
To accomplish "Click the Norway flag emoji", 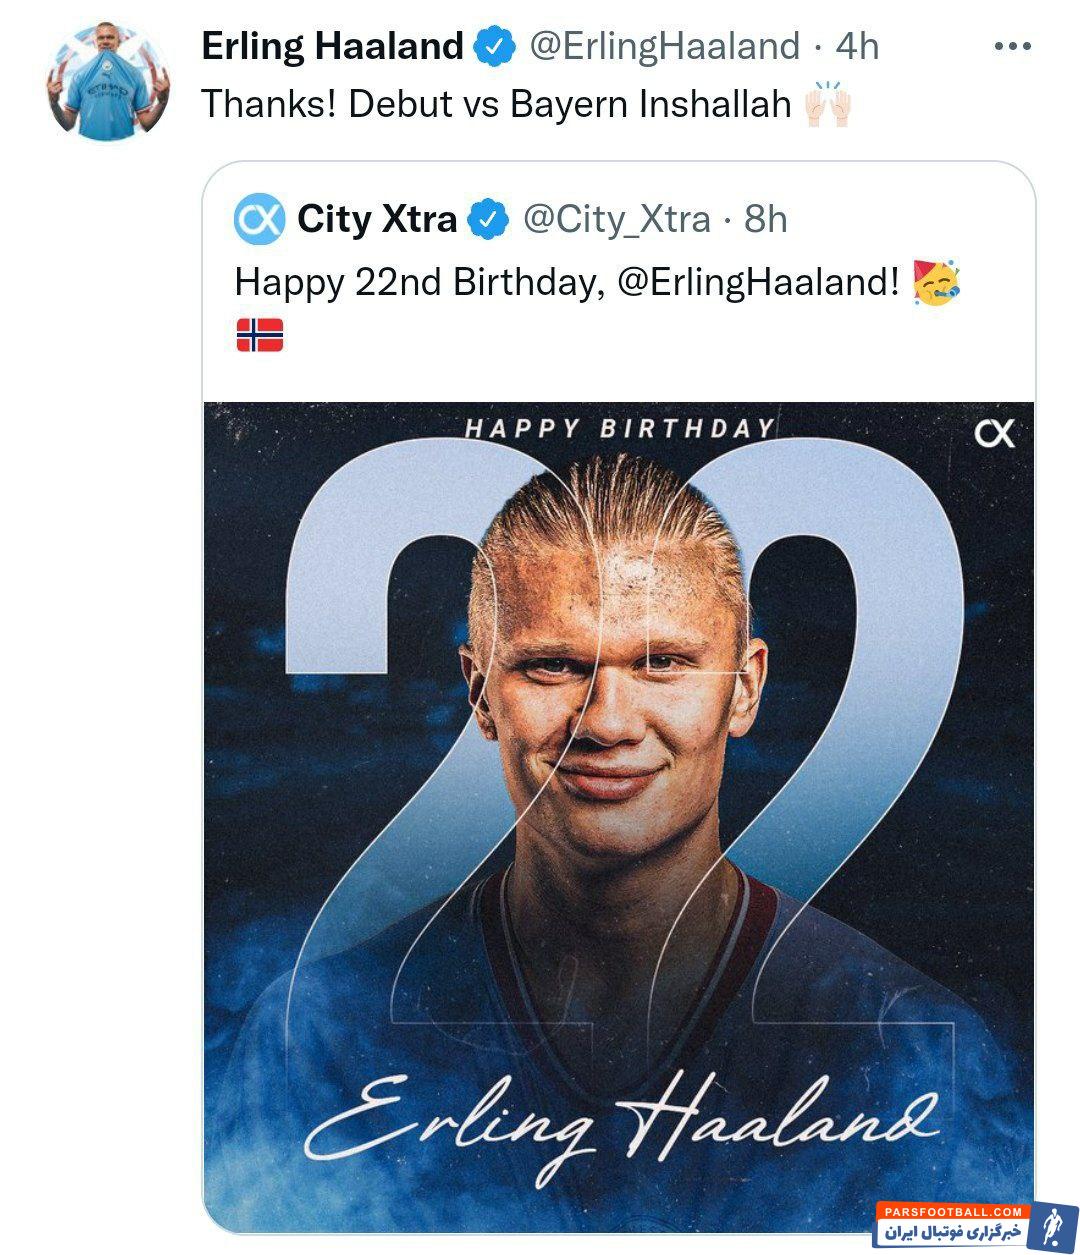I will tap(259, 334).
